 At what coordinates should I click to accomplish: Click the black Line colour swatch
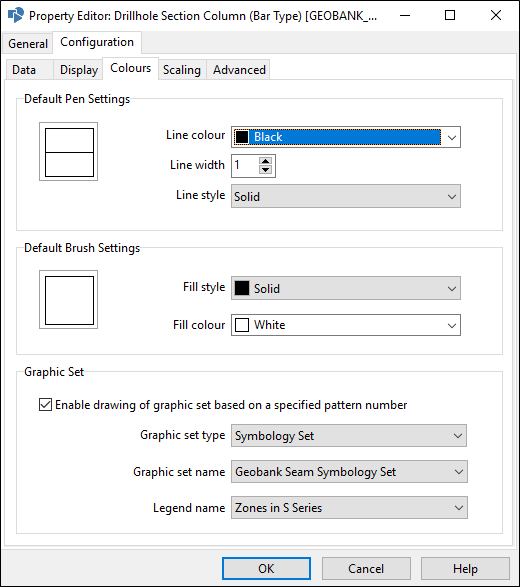(242, 137)
